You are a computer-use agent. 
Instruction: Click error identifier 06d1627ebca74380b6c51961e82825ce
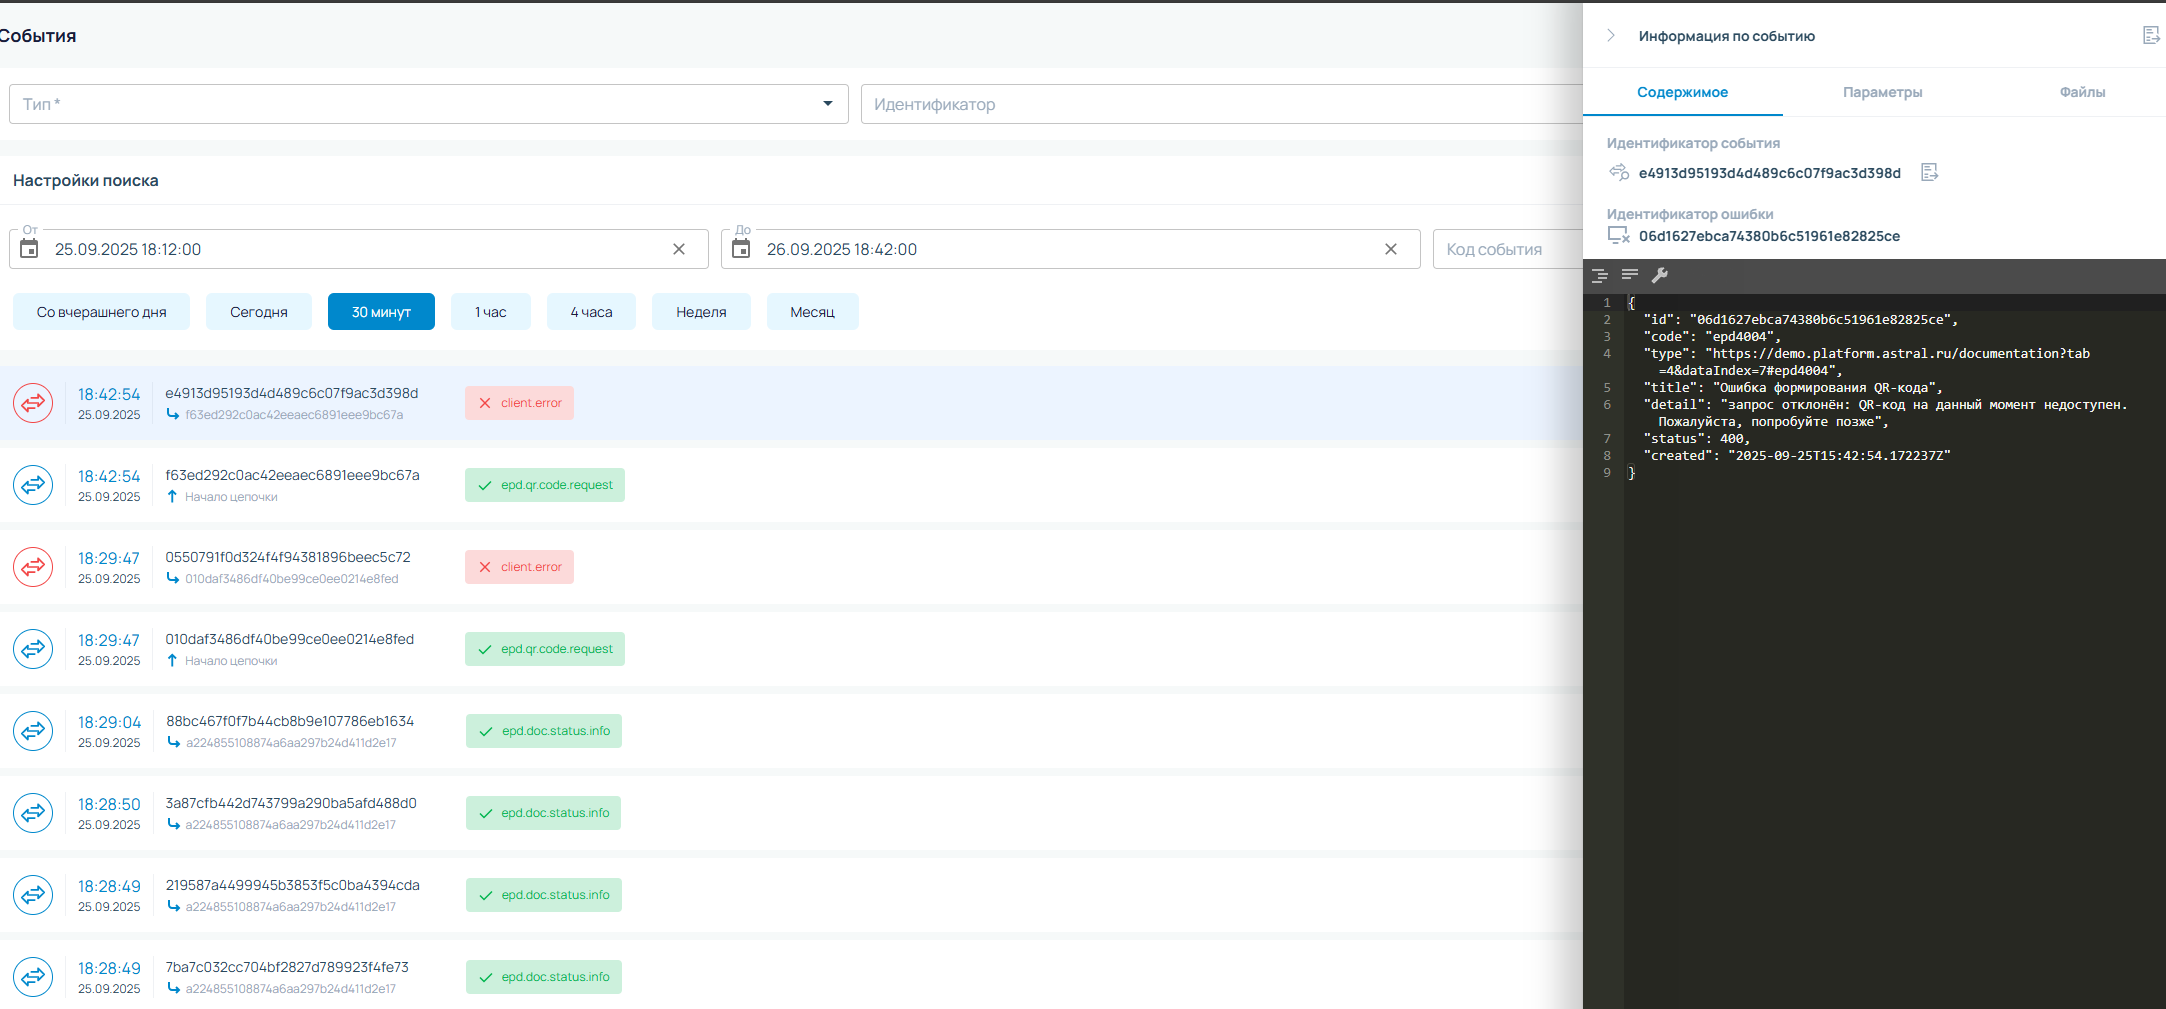point(1769,236)
